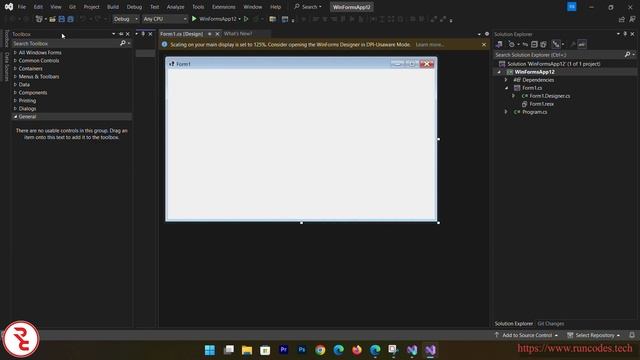This screenshot has height=360, width=640.
Task: Click the Live Share icon
Action: (x=622, y=19)
